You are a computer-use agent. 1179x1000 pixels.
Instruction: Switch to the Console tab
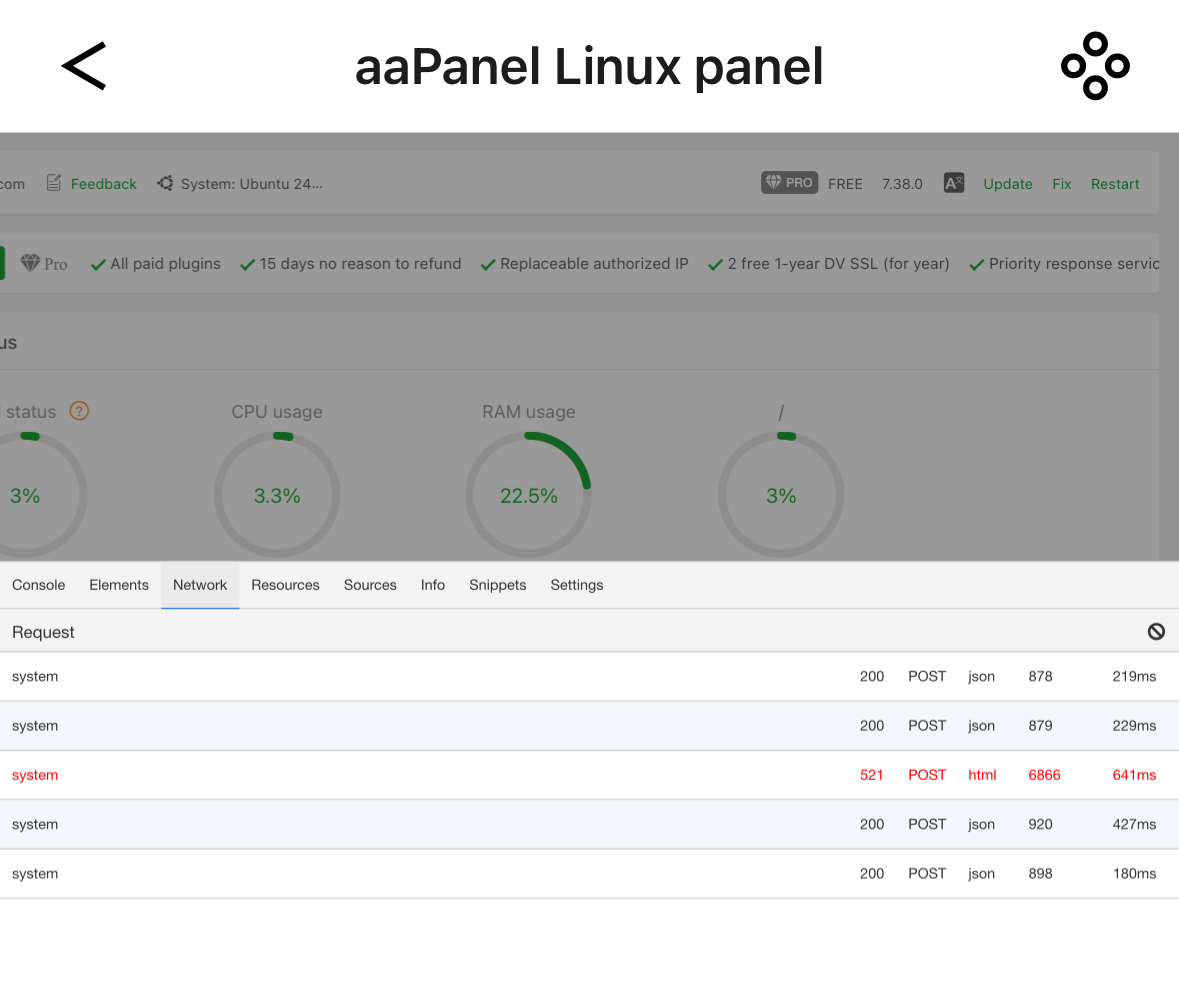point(39,585)
